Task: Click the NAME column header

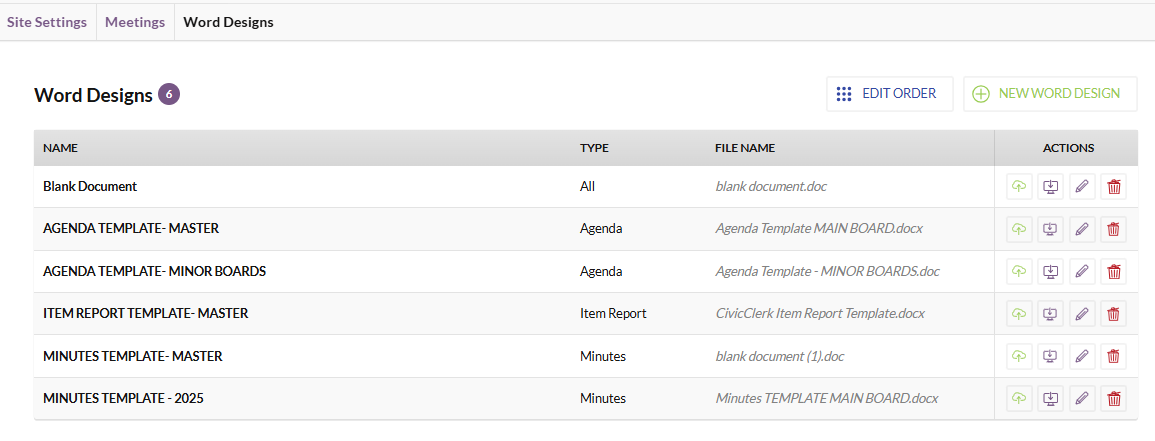Action: point(60,148)
